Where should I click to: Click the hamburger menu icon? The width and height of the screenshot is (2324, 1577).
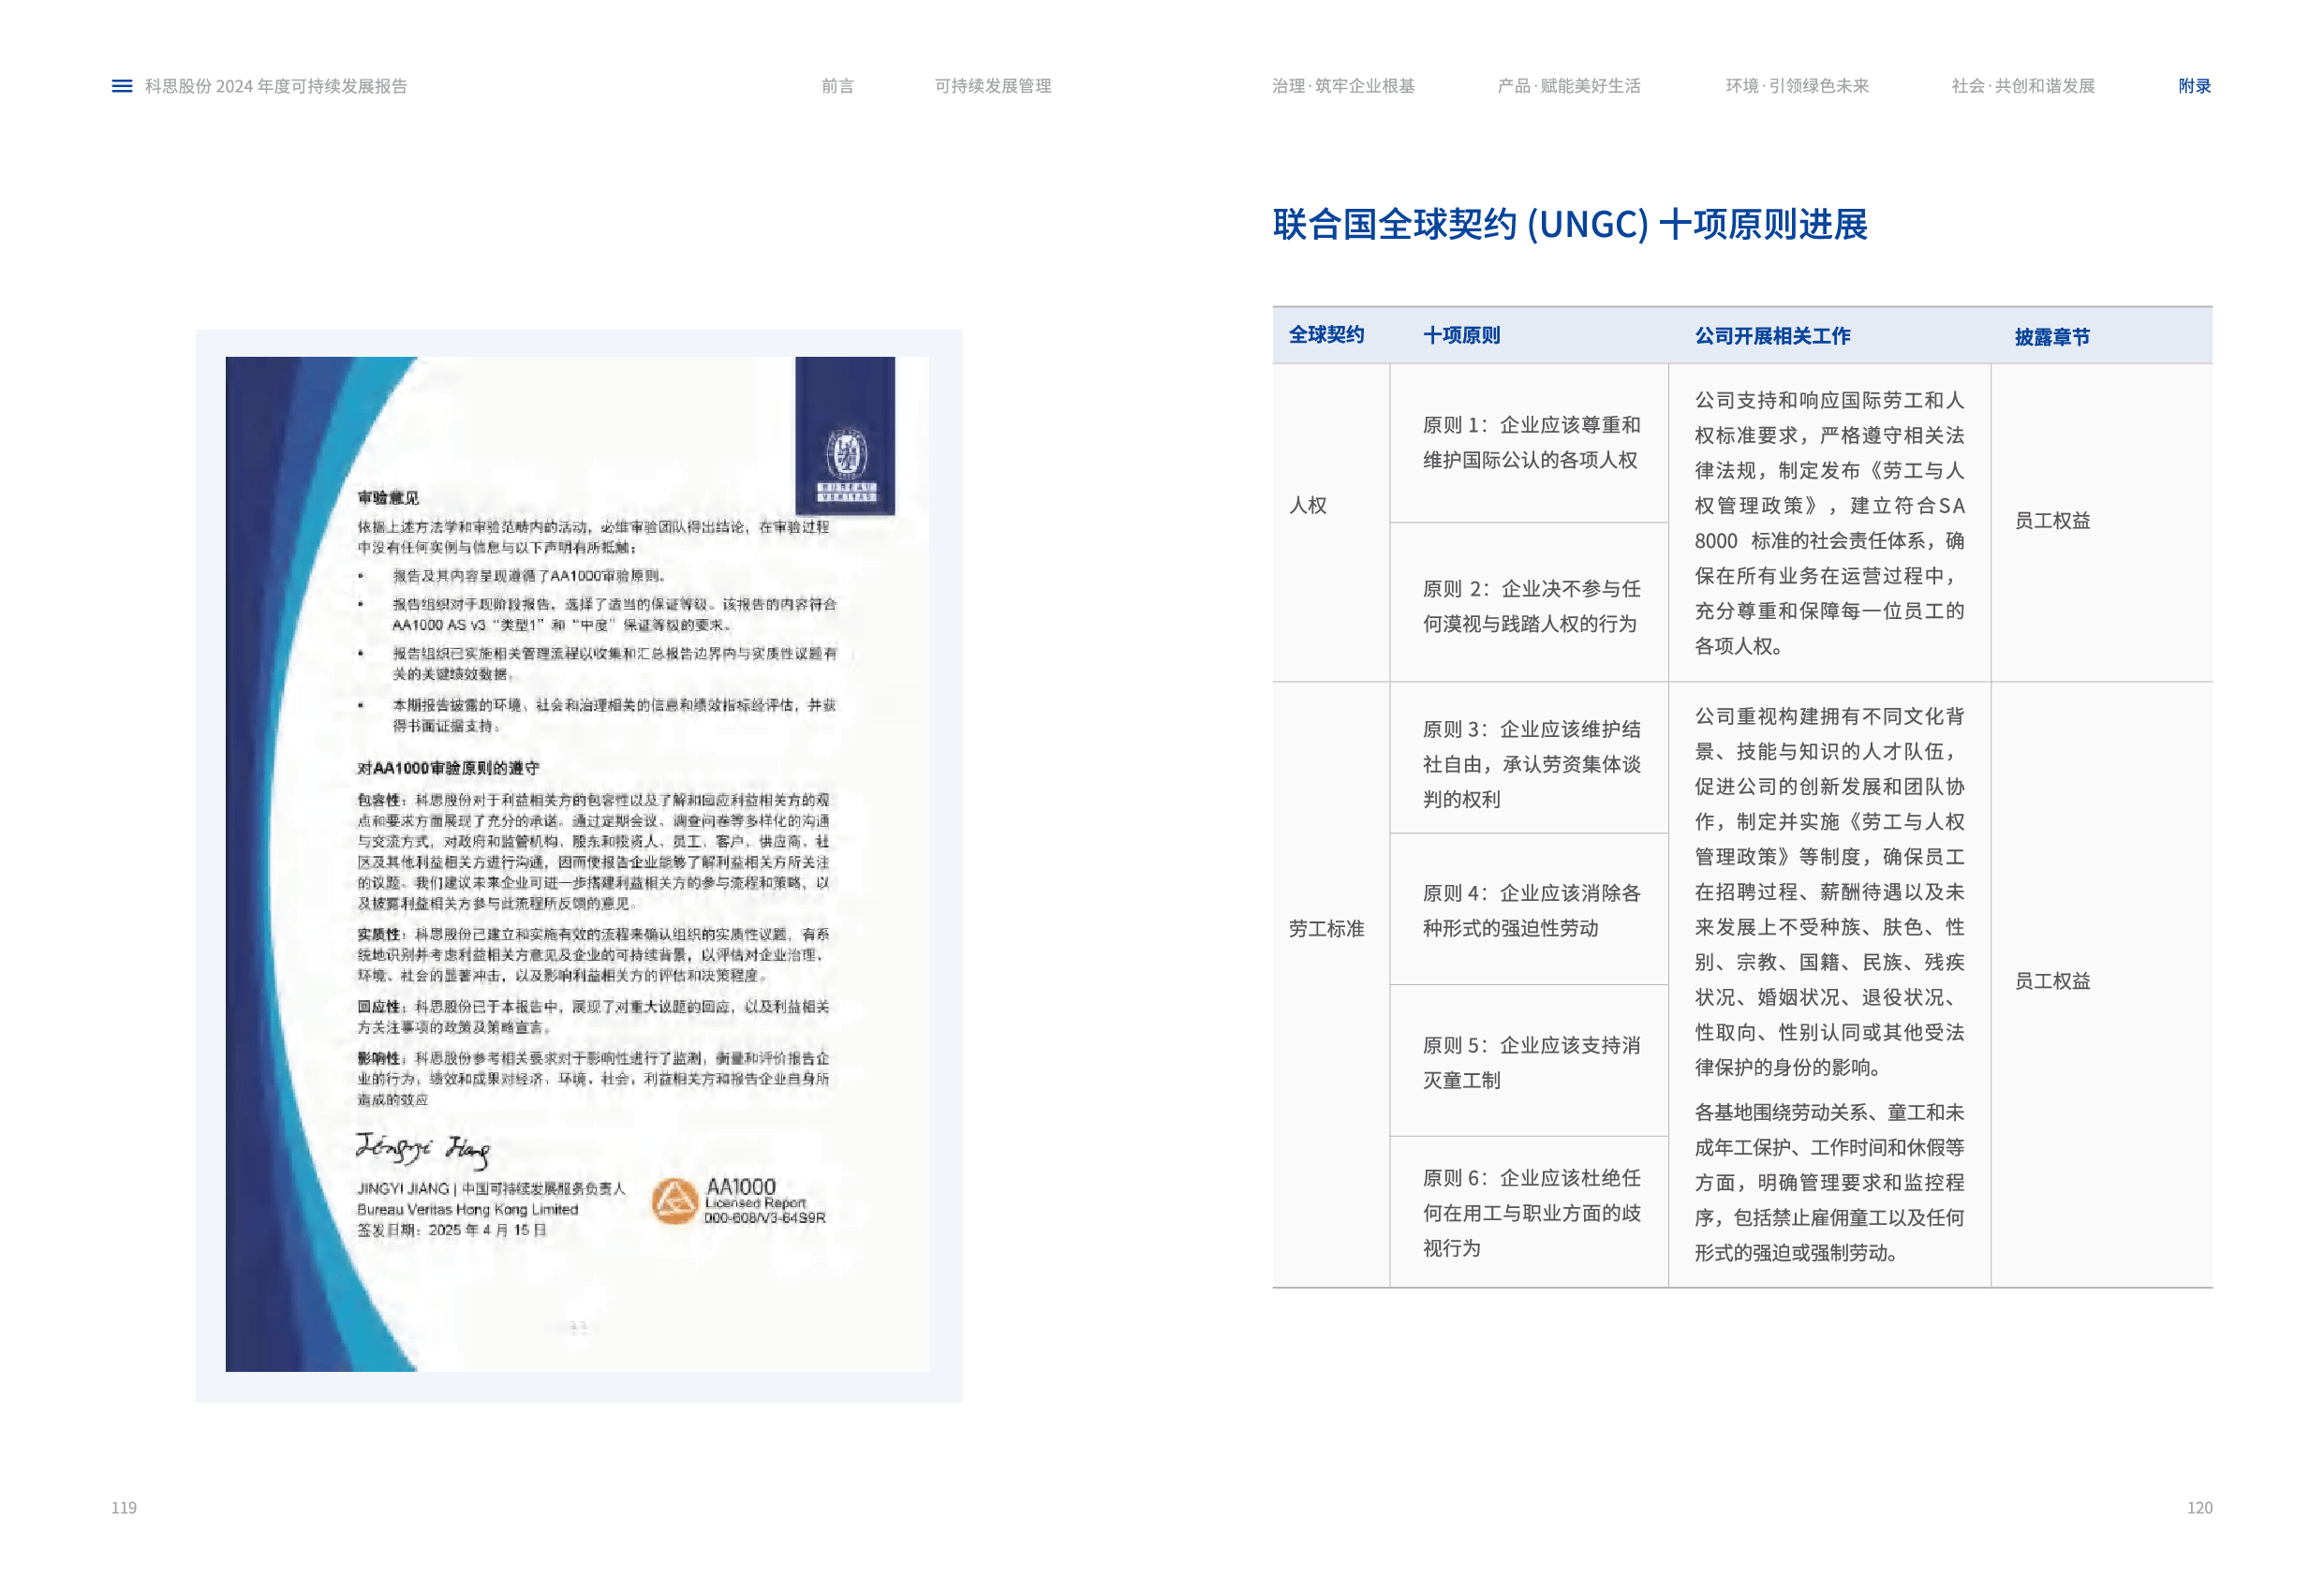tap(122, 86)
